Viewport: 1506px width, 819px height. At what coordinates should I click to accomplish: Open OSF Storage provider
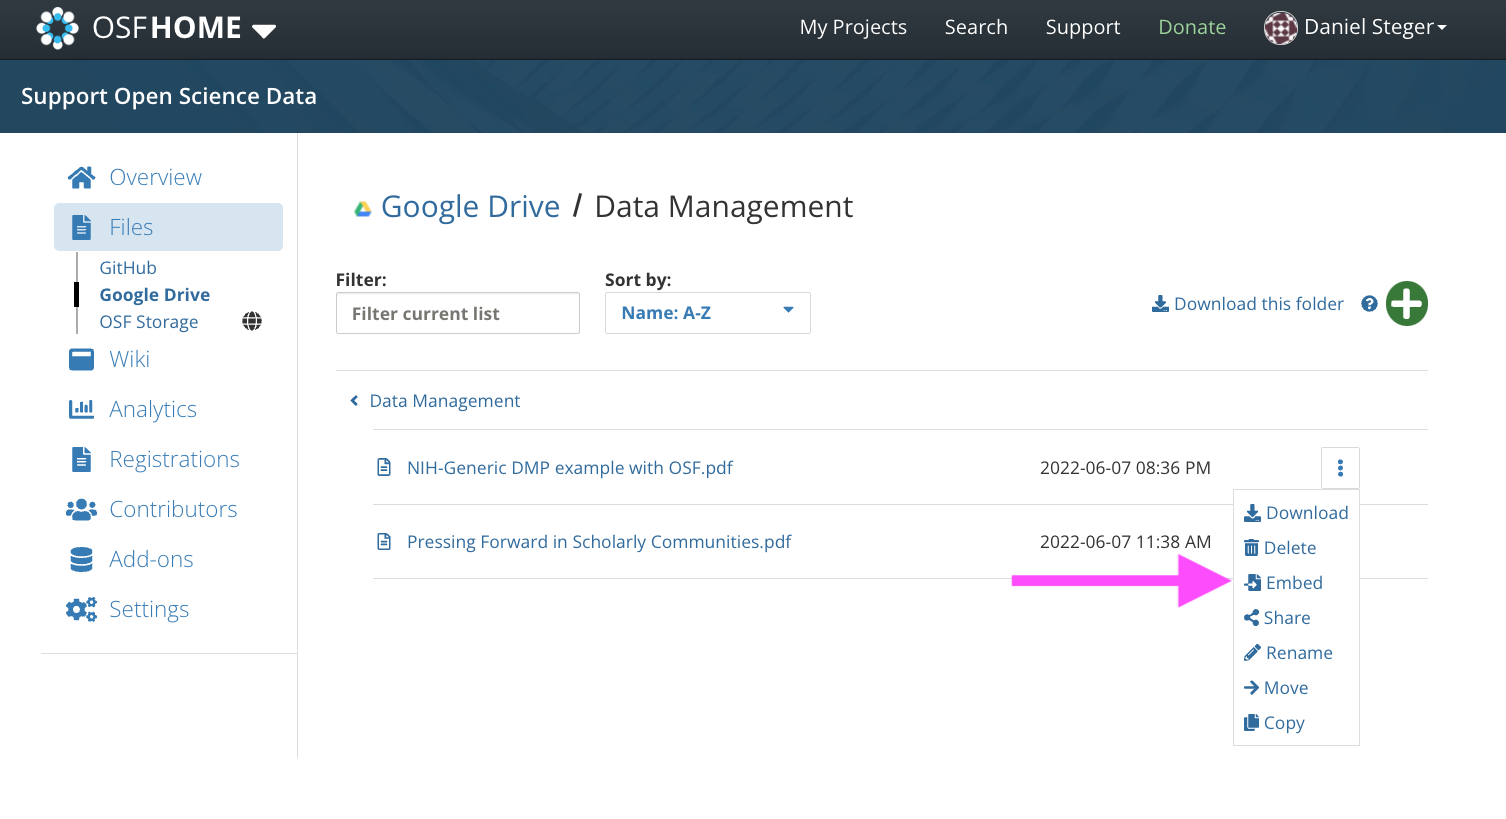[149, 321]
